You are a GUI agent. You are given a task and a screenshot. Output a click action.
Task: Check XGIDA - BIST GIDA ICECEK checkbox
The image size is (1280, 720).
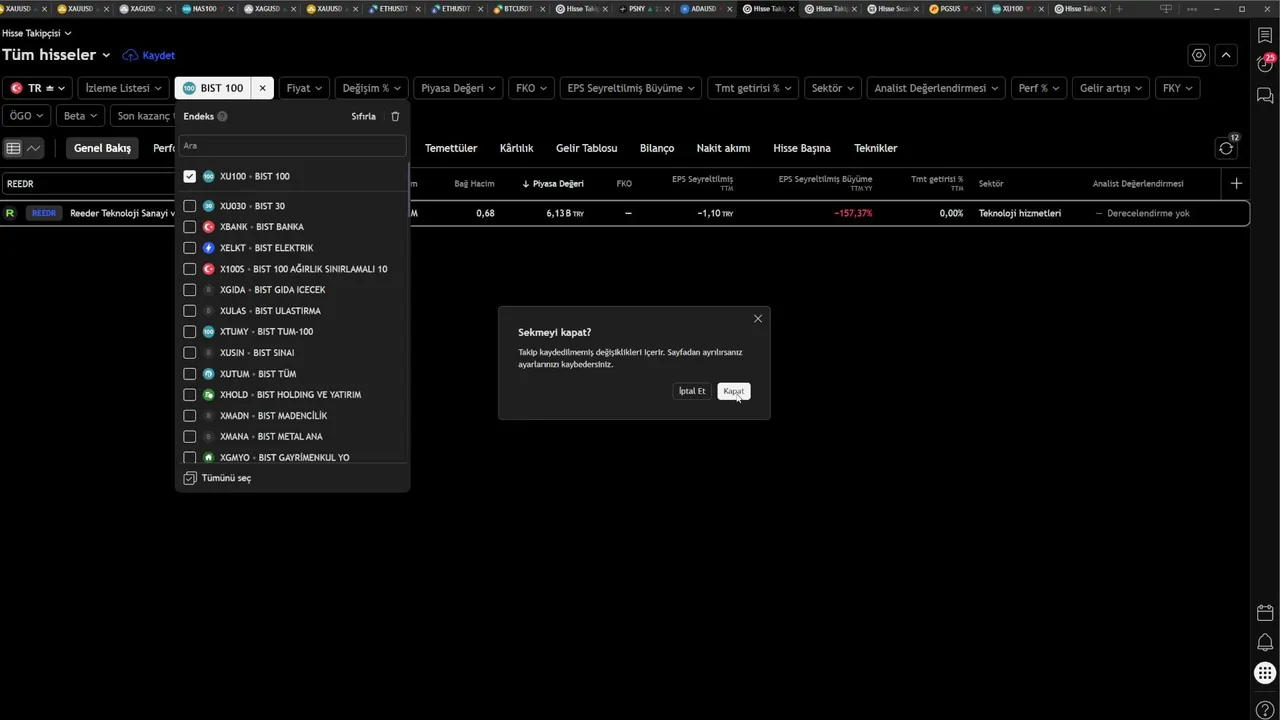(x=190, y=290)
